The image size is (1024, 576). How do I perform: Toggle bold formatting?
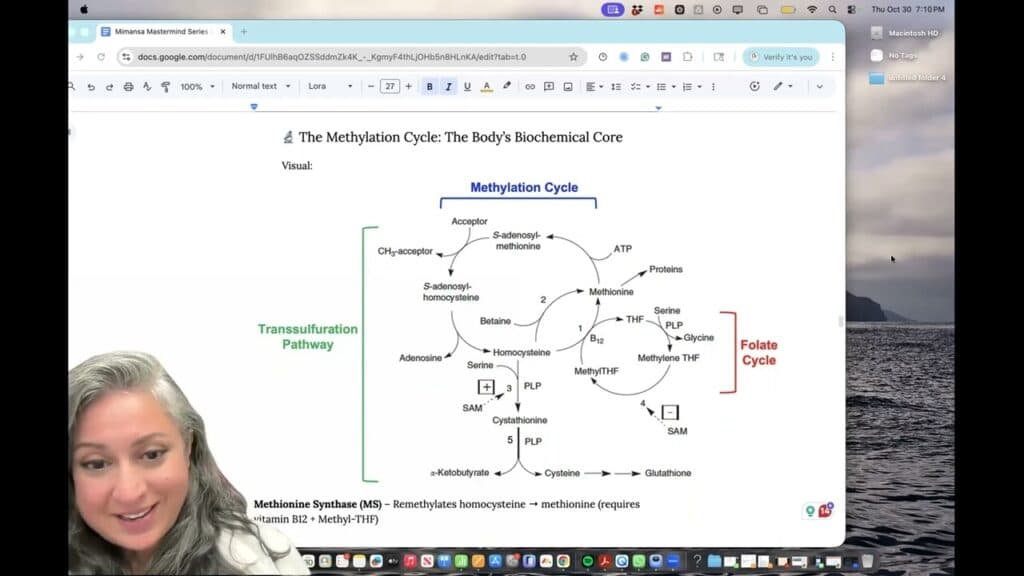pyautogui.click(x=430, y=87)
